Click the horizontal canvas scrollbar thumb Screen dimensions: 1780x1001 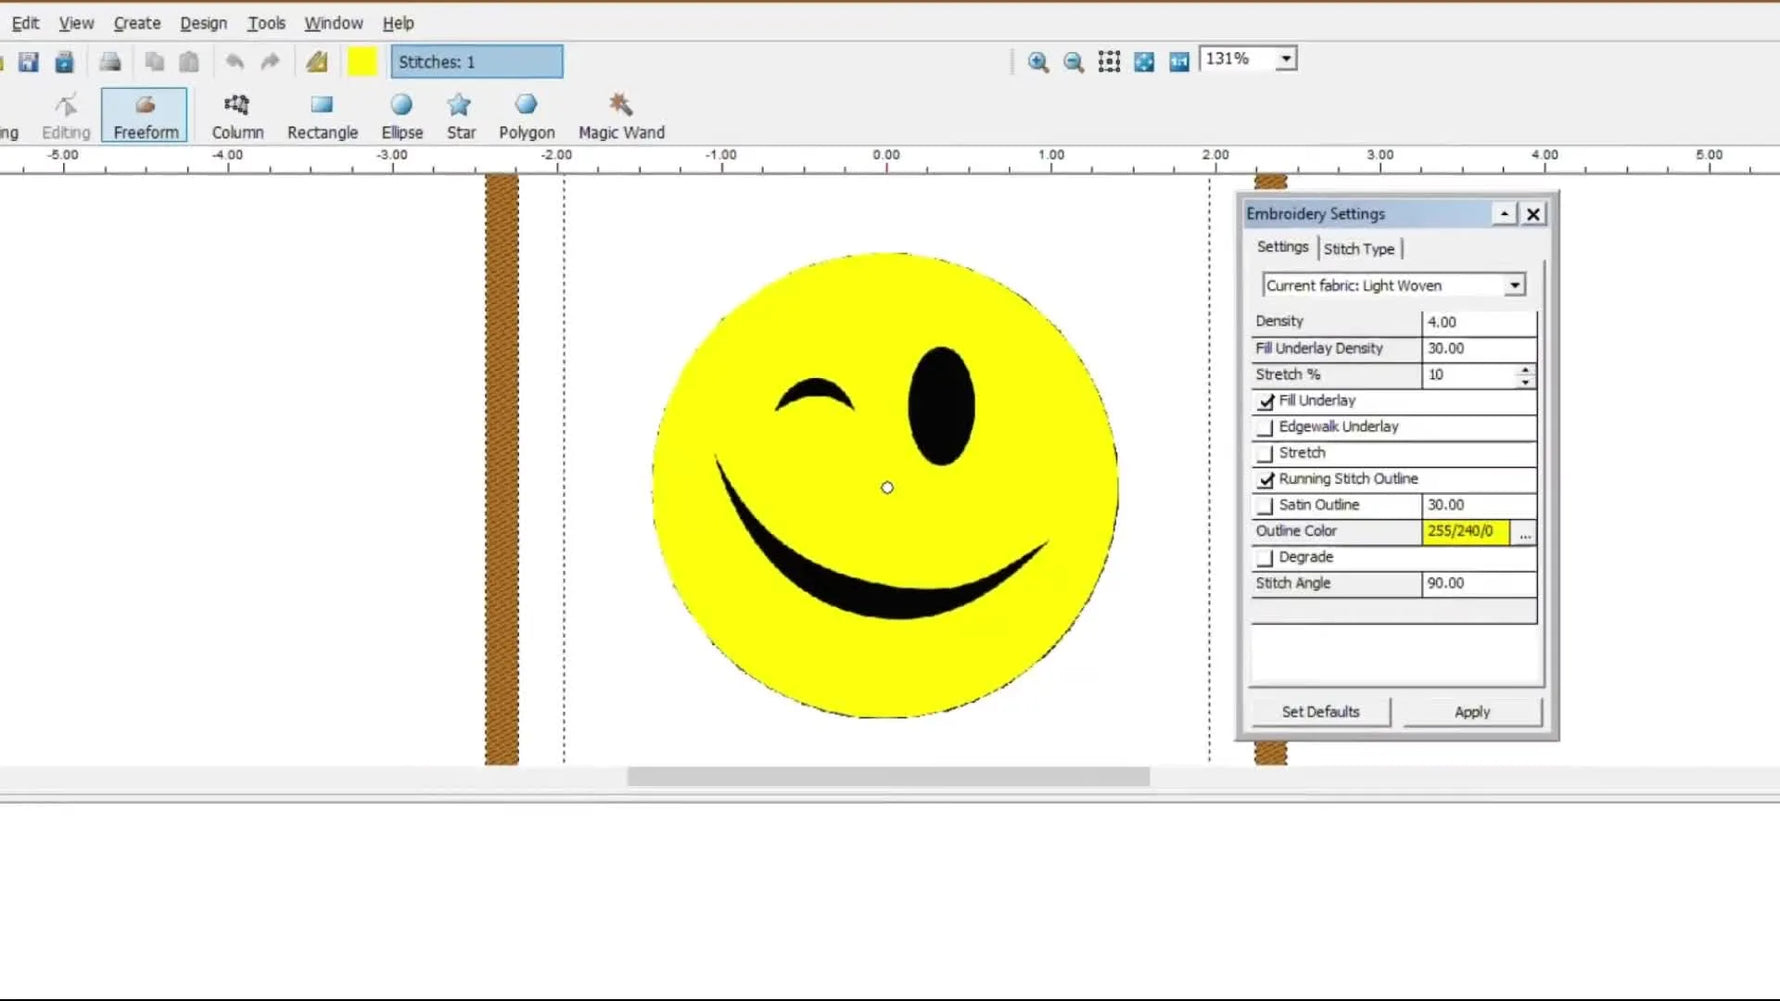[888, 776]
